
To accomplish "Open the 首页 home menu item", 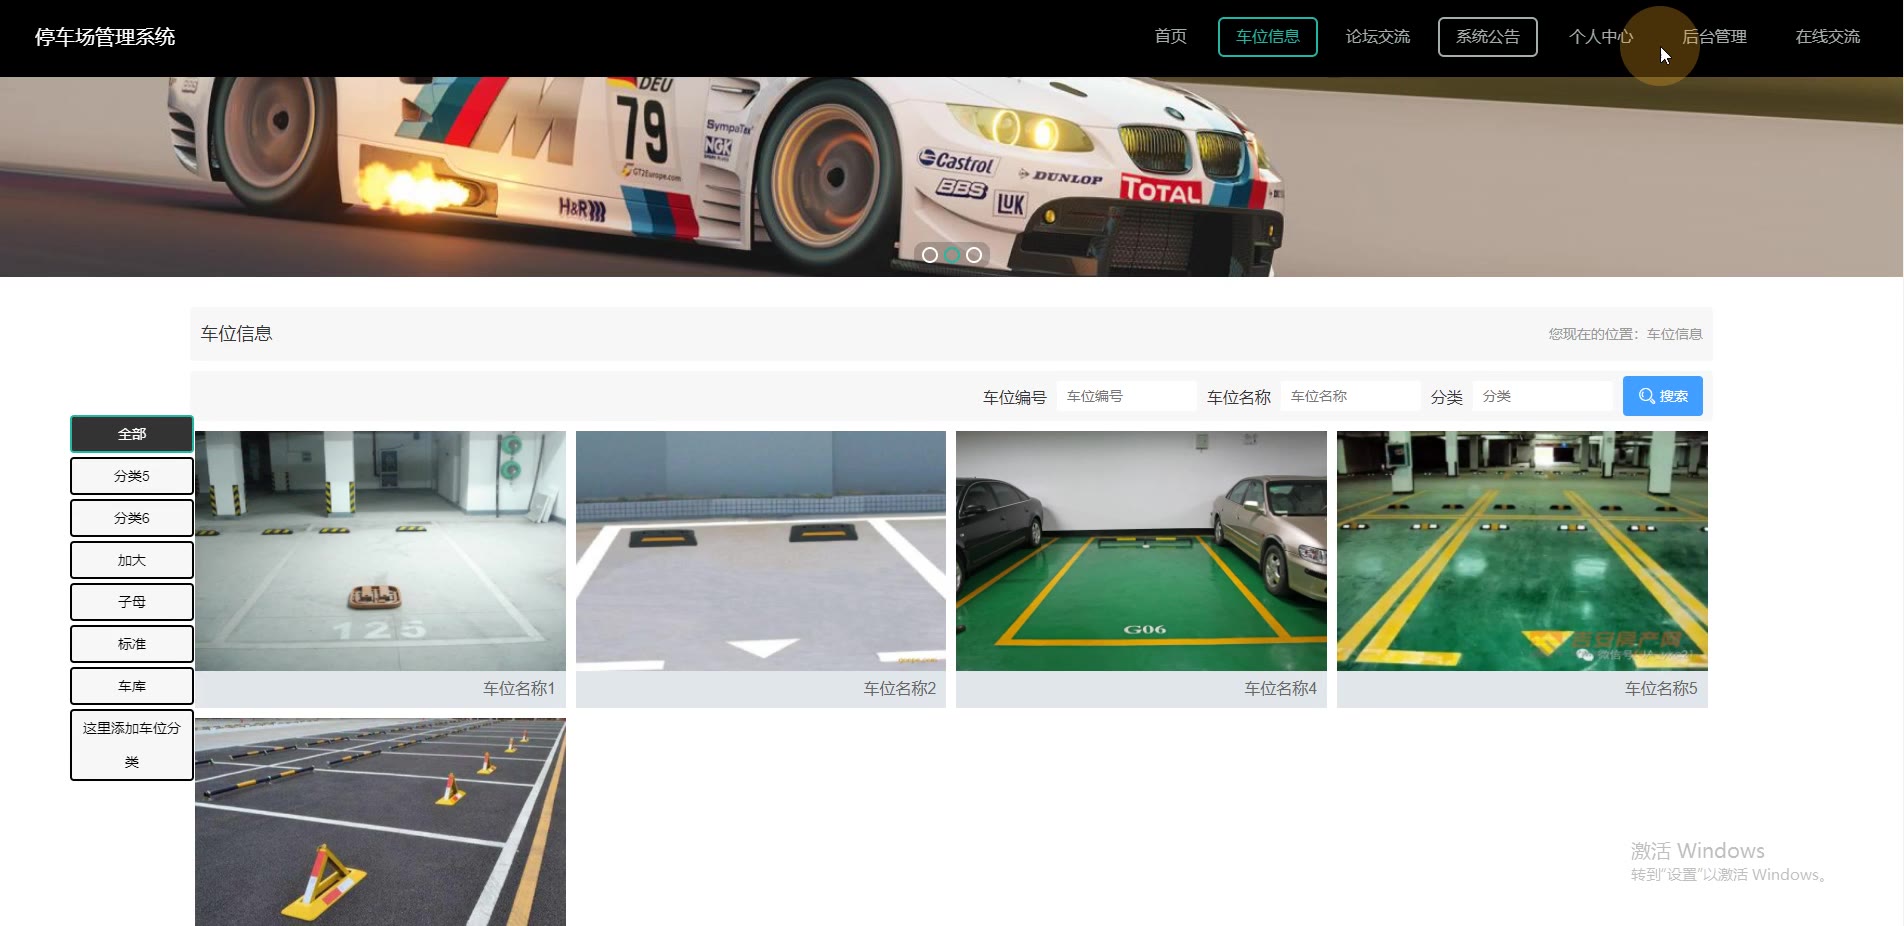I will [x=1170, y=37].
